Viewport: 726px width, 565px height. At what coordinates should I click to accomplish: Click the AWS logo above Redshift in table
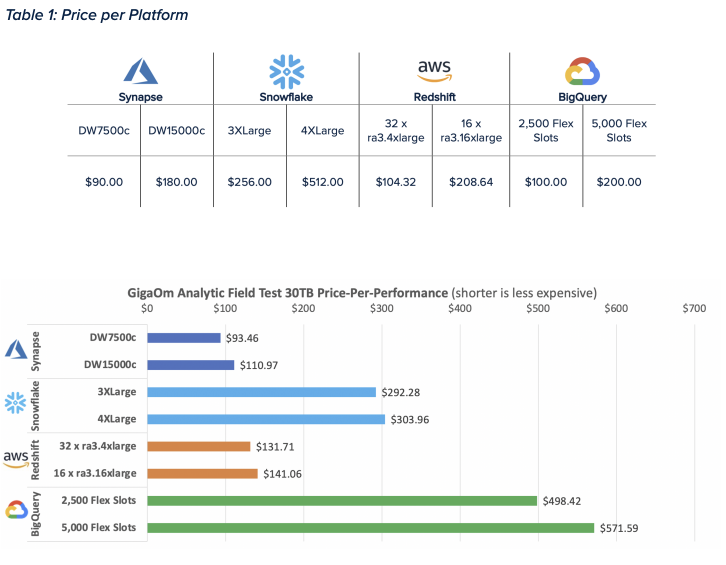coord(434,71)
